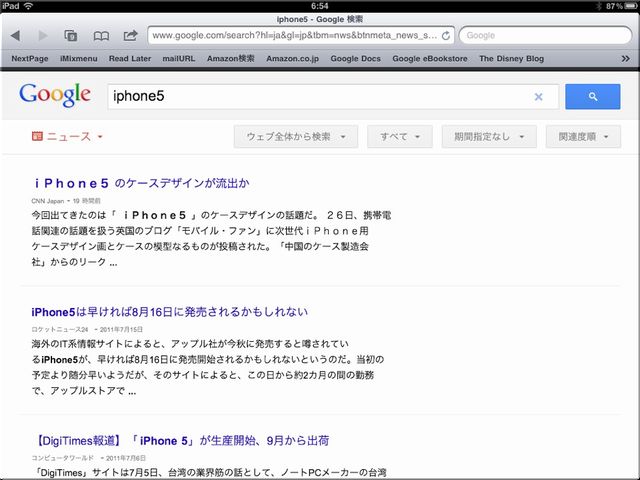
Task: Tap the 6:54 clock in status bar
Action: coord(320,6)
